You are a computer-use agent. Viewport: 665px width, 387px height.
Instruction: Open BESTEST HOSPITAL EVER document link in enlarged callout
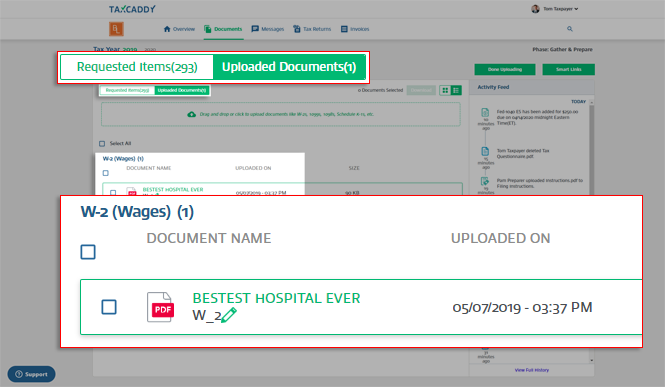pyautogui.click(x=276, y=298)
